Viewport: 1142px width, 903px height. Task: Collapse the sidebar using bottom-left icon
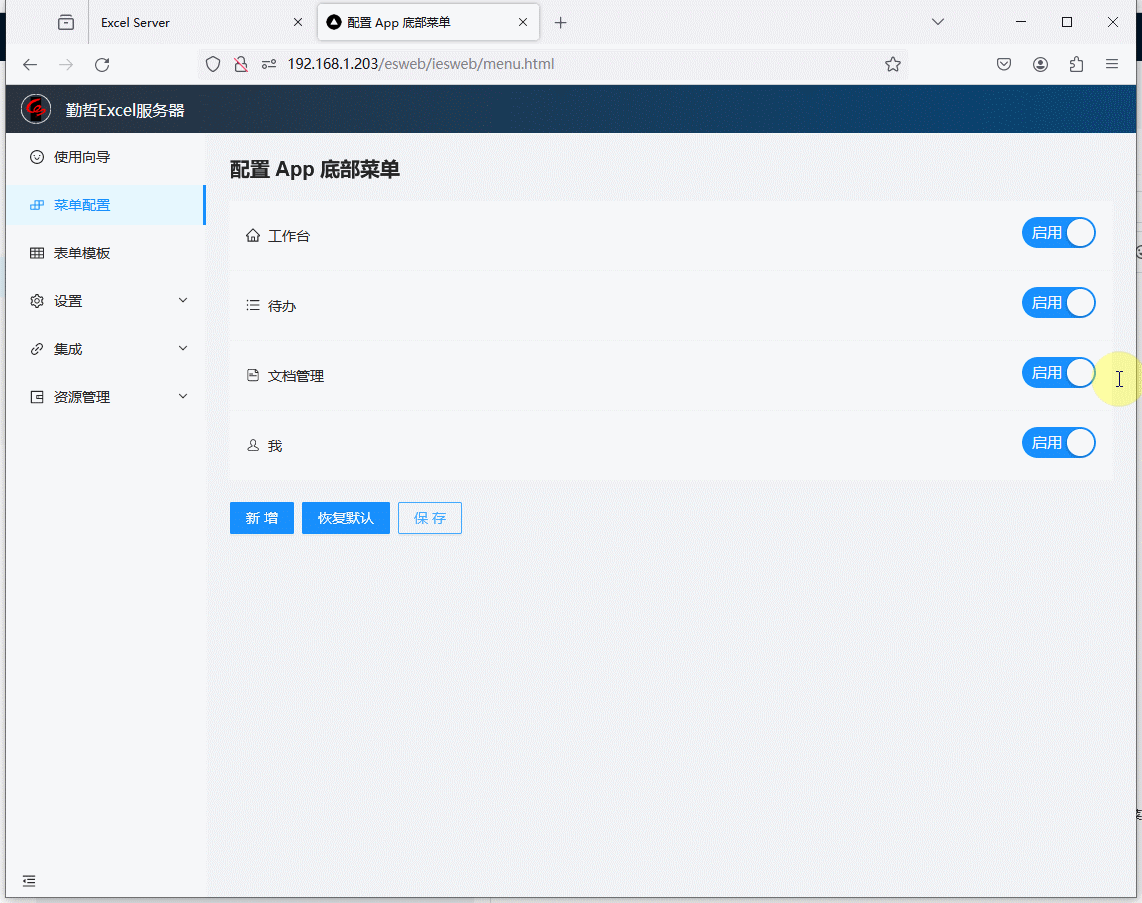[x=29, y=881]
